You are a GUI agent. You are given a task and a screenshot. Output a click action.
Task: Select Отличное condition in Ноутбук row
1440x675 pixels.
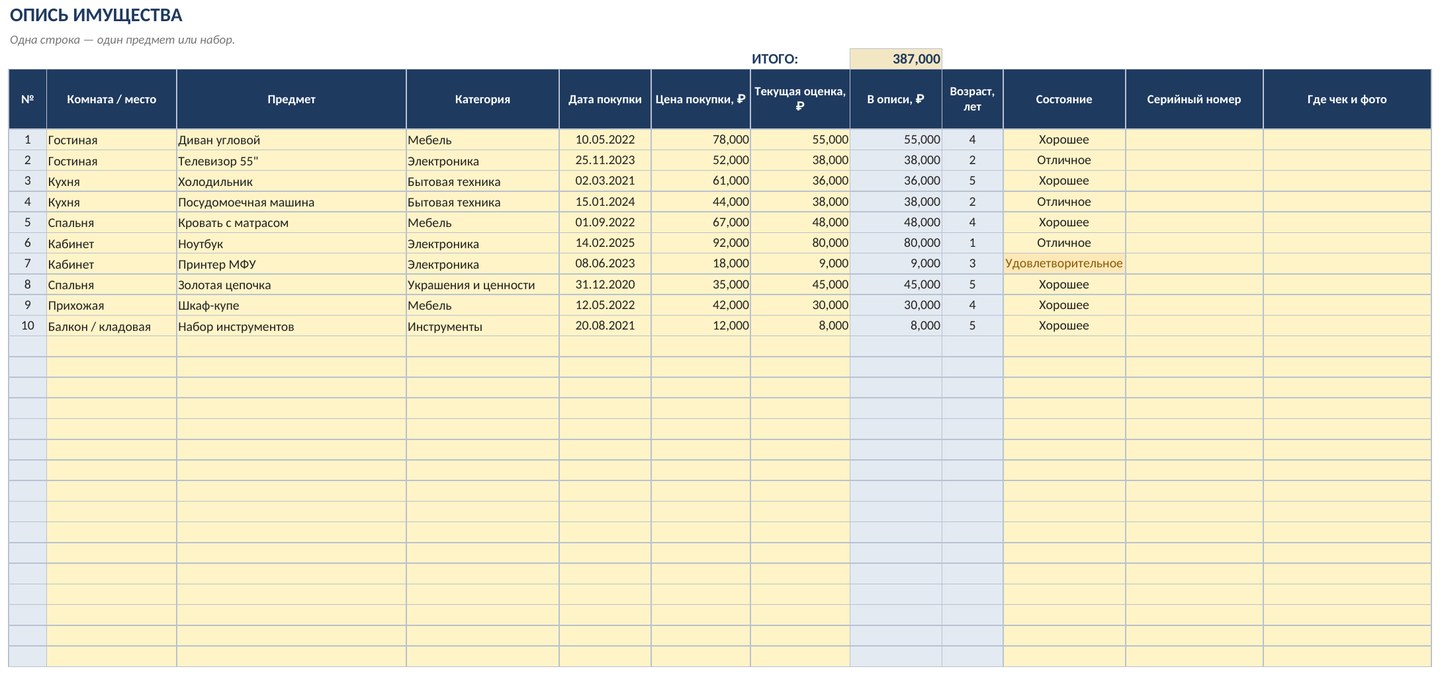(1064, 243)
